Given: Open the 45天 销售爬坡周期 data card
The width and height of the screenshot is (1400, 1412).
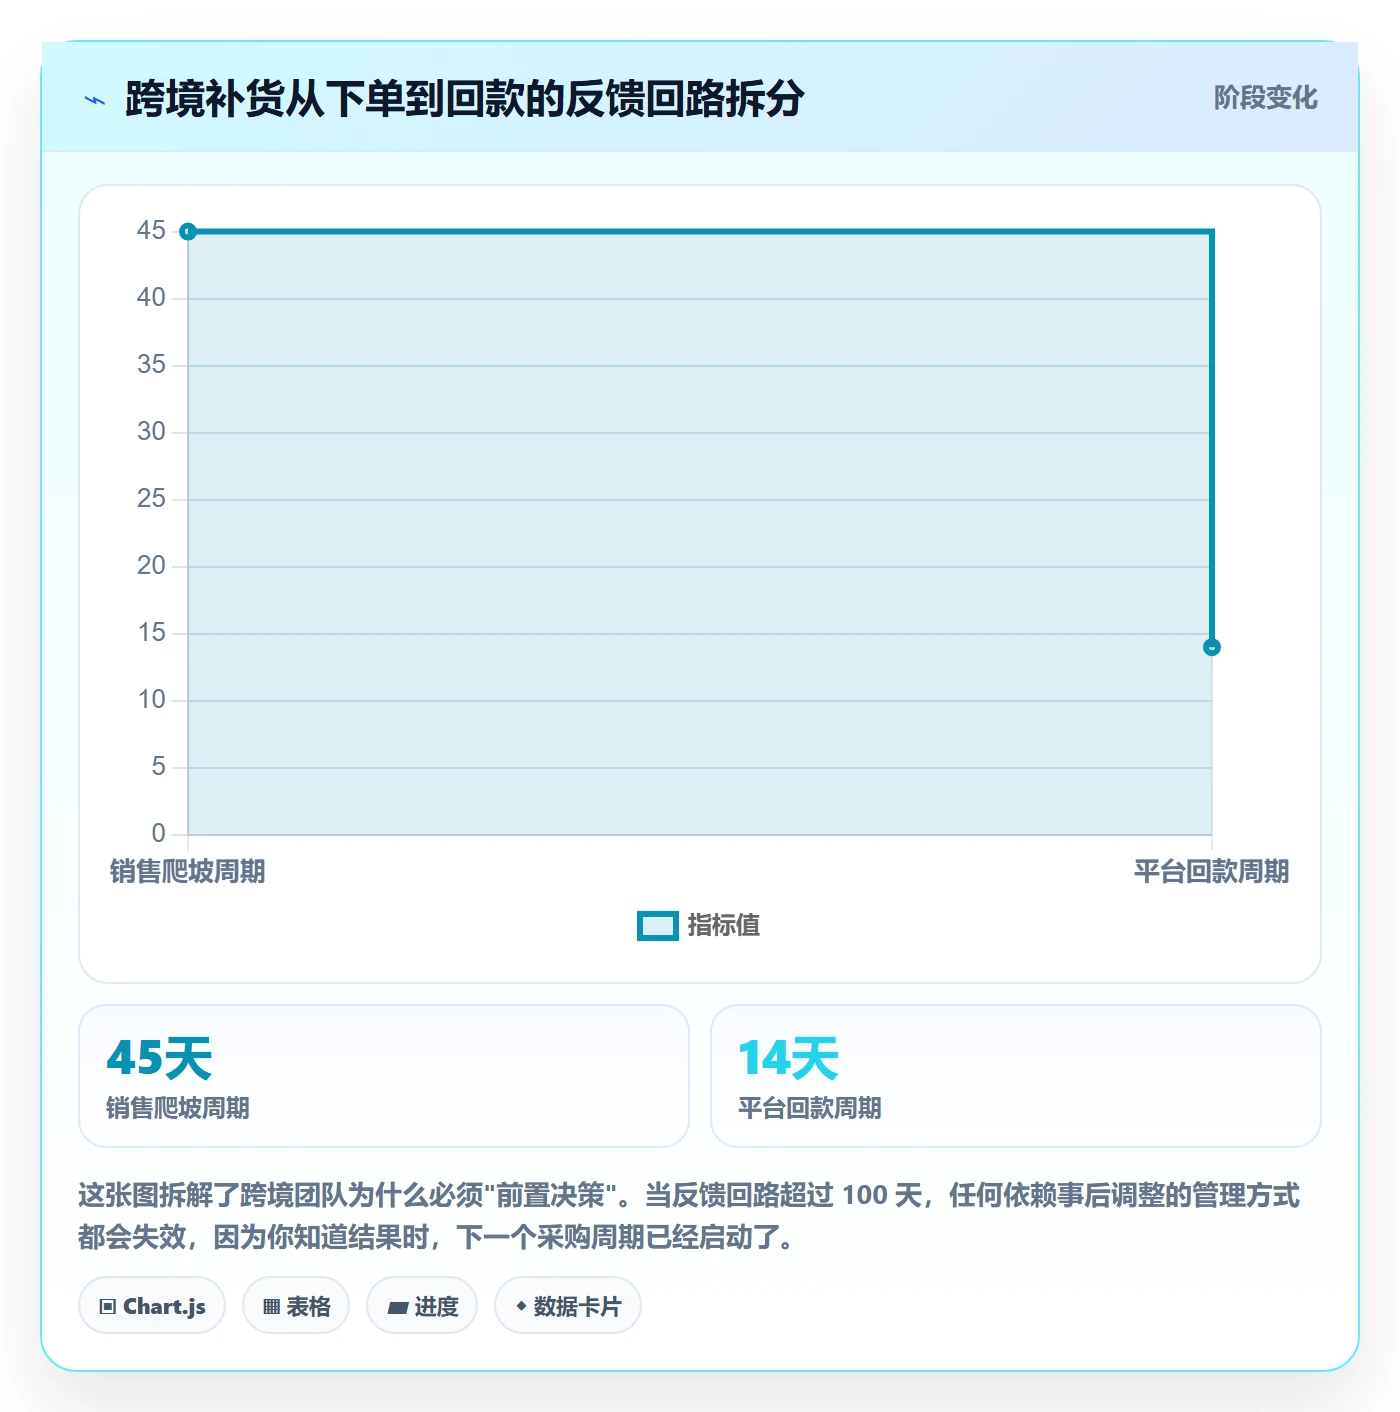Looking at the screenshot, I should pos(384,1076).
